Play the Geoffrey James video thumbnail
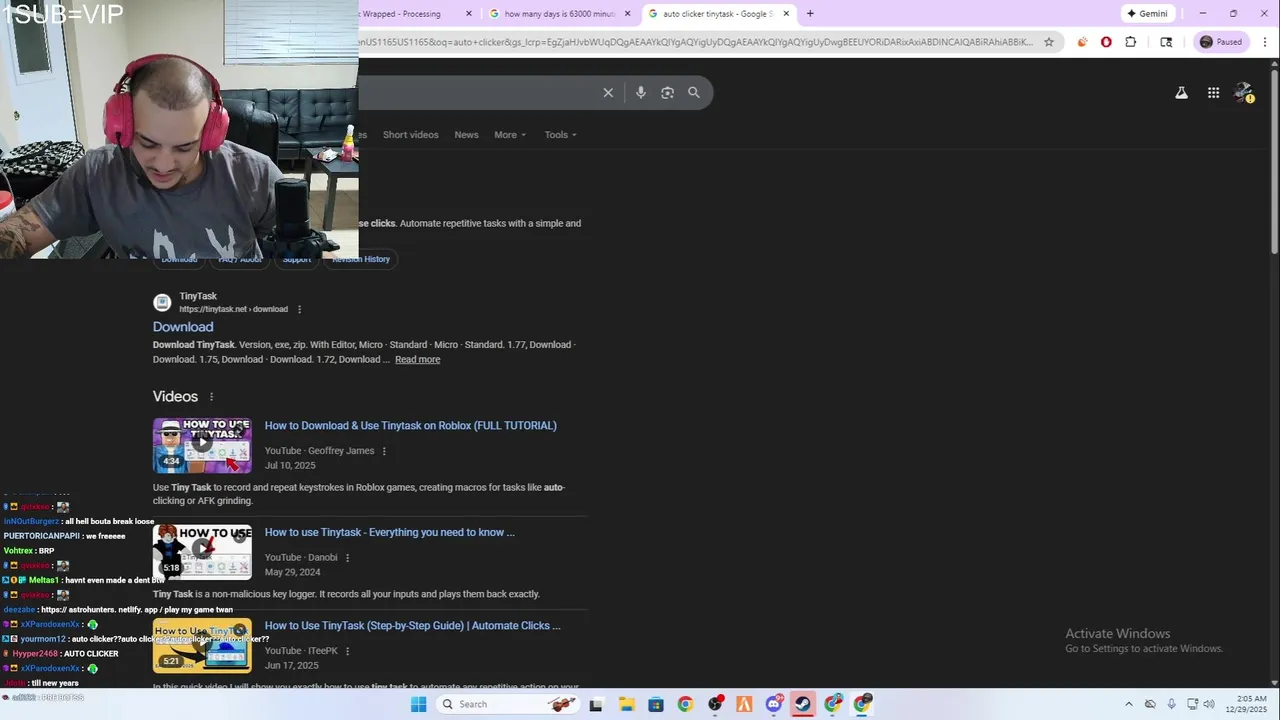 (x=202, y=445)
